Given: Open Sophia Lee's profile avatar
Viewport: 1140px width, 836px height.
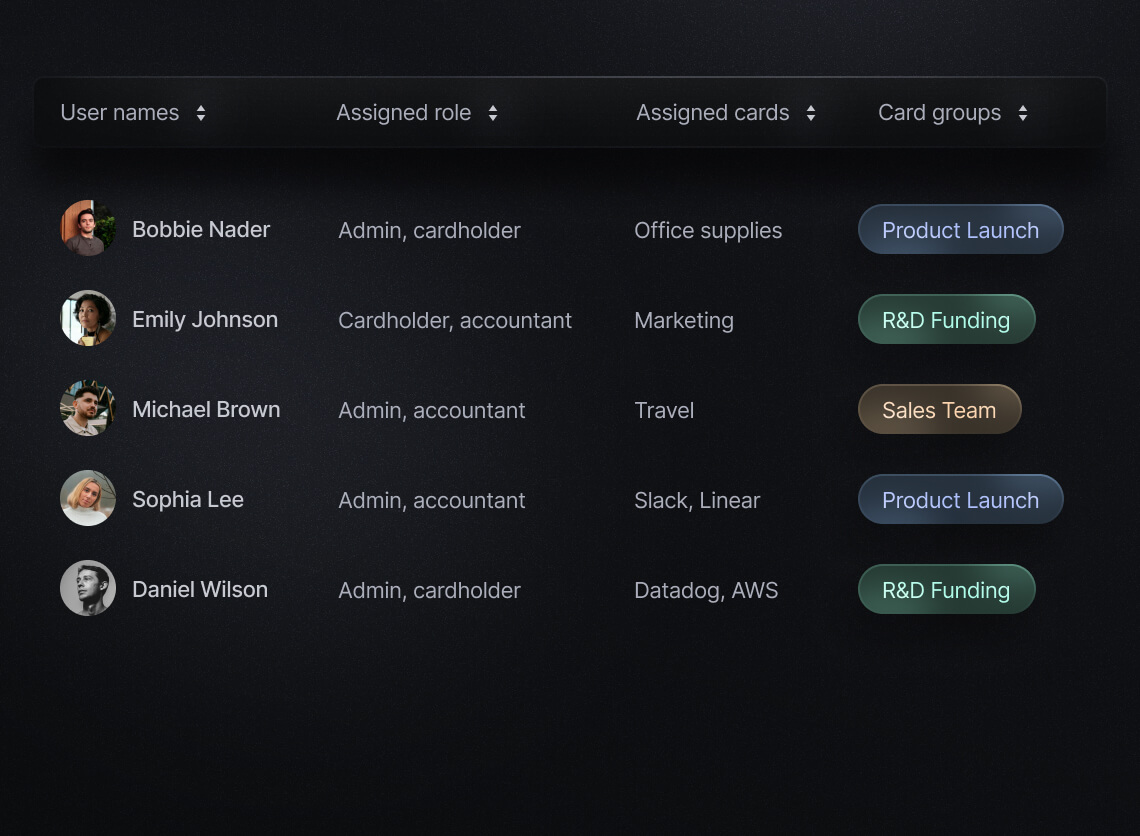Looking at the screenshot, I should 88,499.
